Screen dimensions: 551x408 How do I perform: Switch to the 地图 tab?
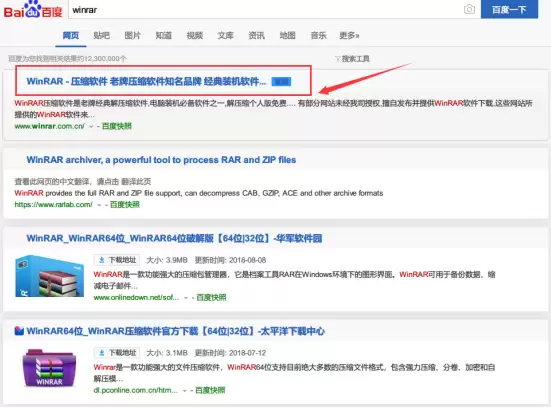click(x=287, y=35)
